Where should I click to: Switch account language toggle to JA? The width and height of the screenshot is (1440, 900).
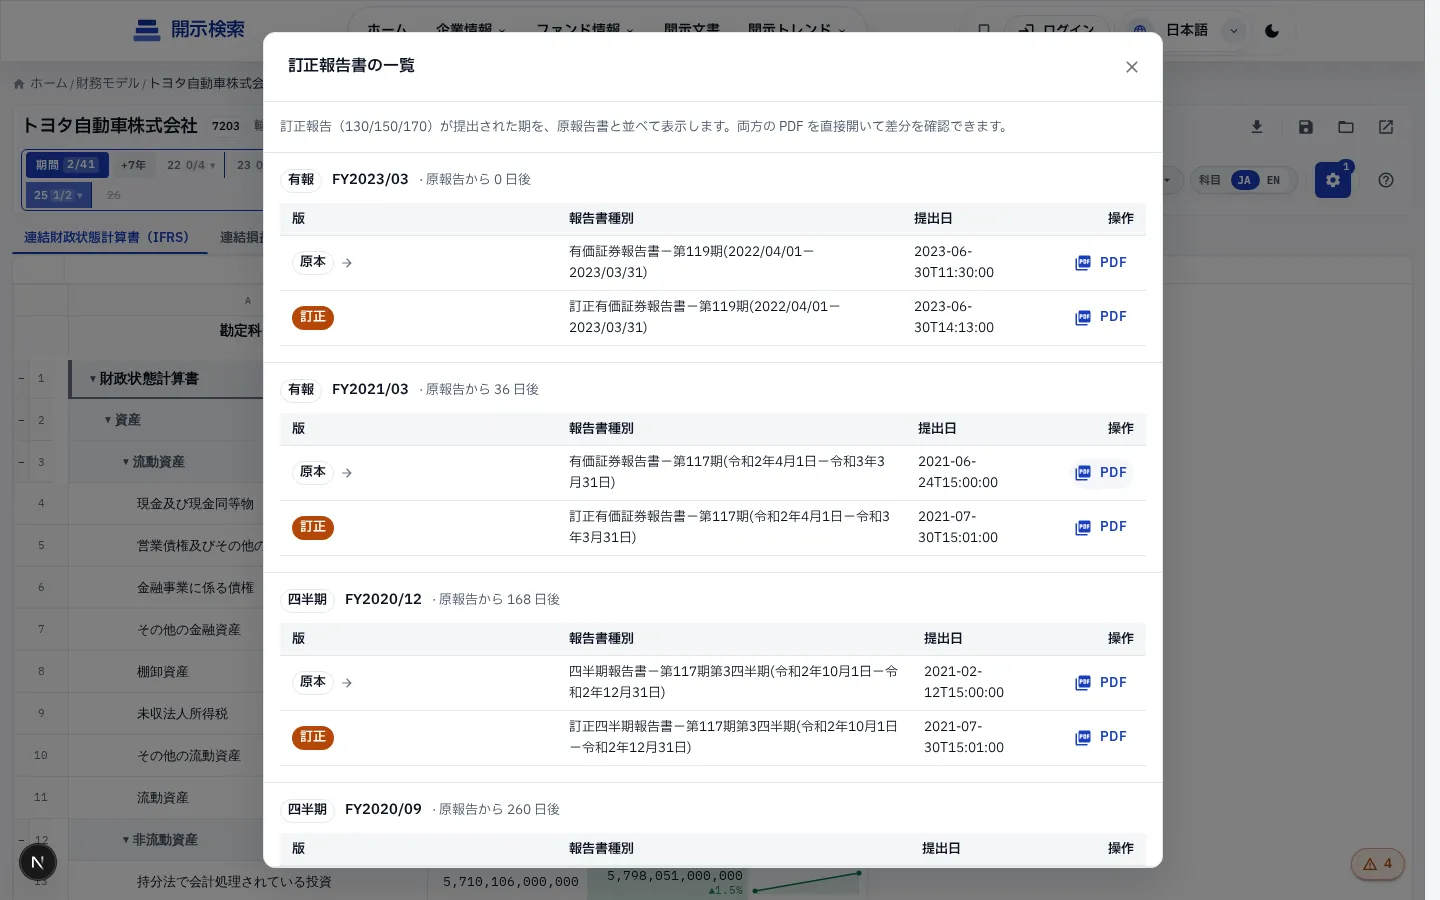(1244, 180)
